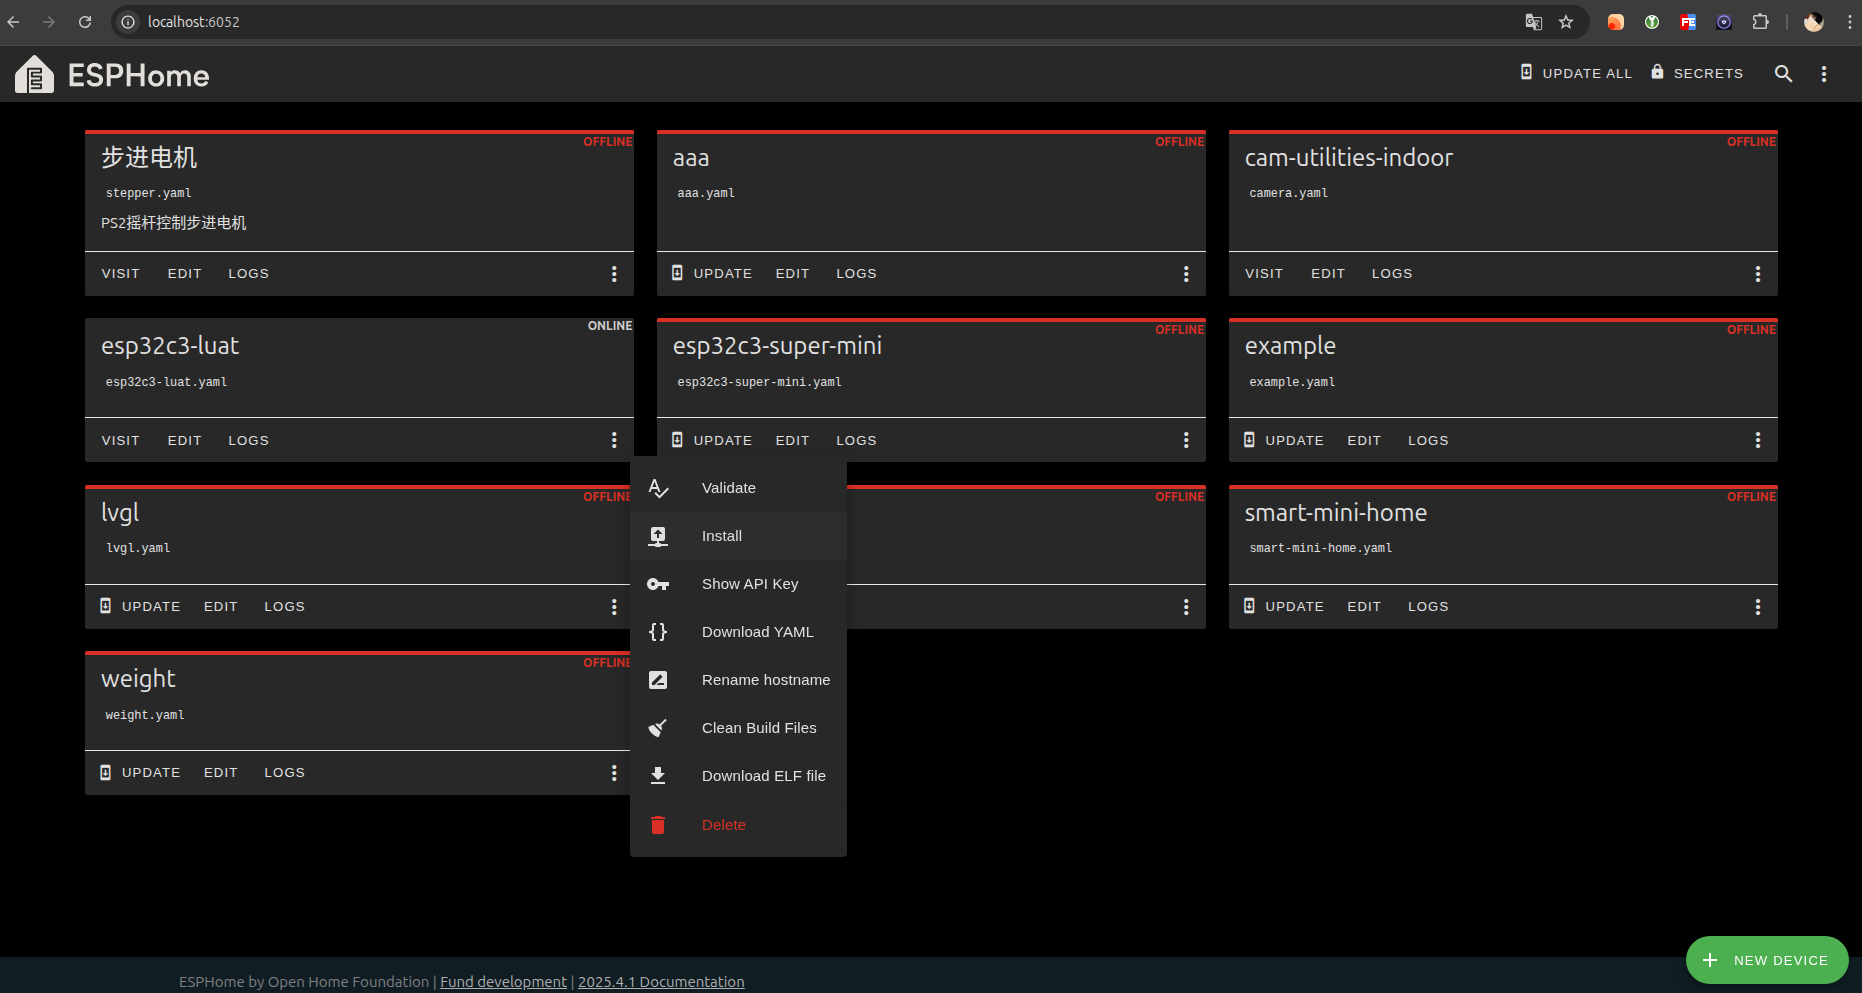The height and width of the screenshot is (993, 1862).
Task: Choose Clean Build Files menu entry
Action: 738,728
